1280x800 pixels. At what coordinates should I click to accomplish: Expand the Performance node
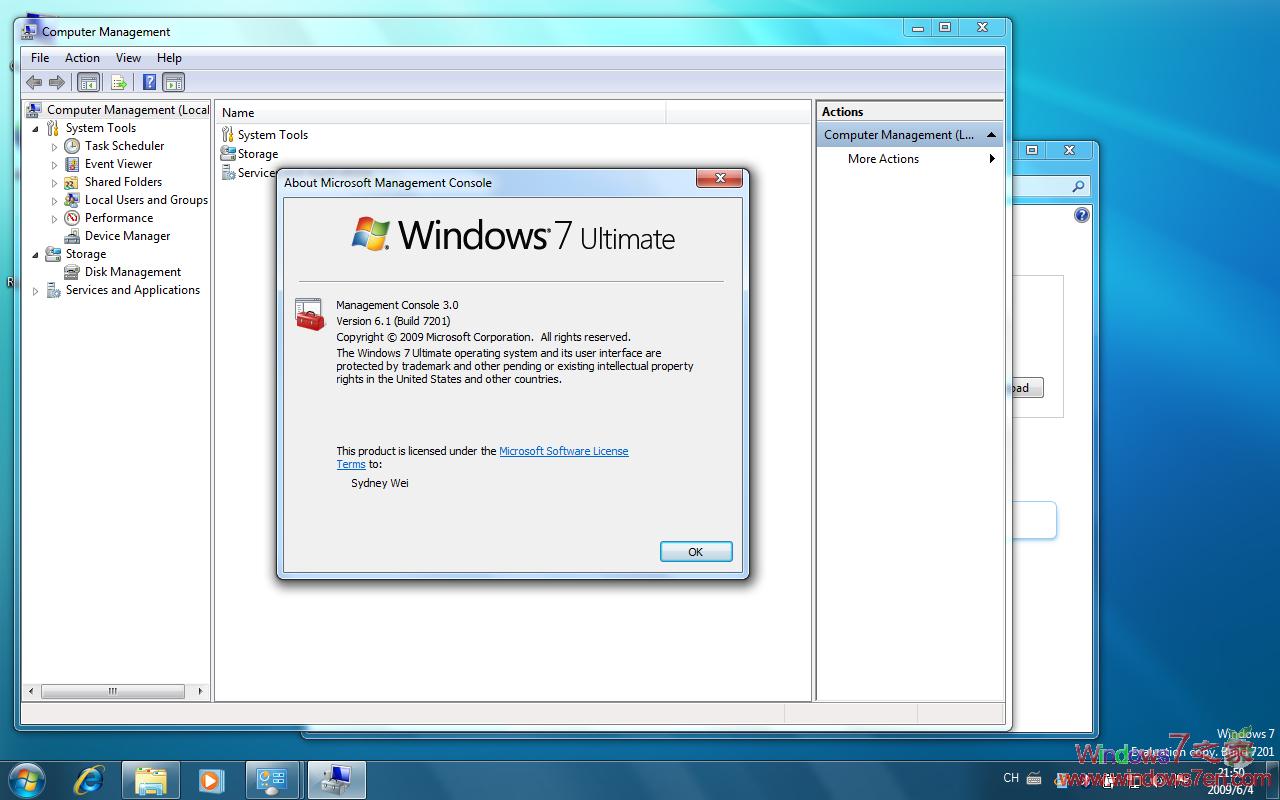(55, 219)
